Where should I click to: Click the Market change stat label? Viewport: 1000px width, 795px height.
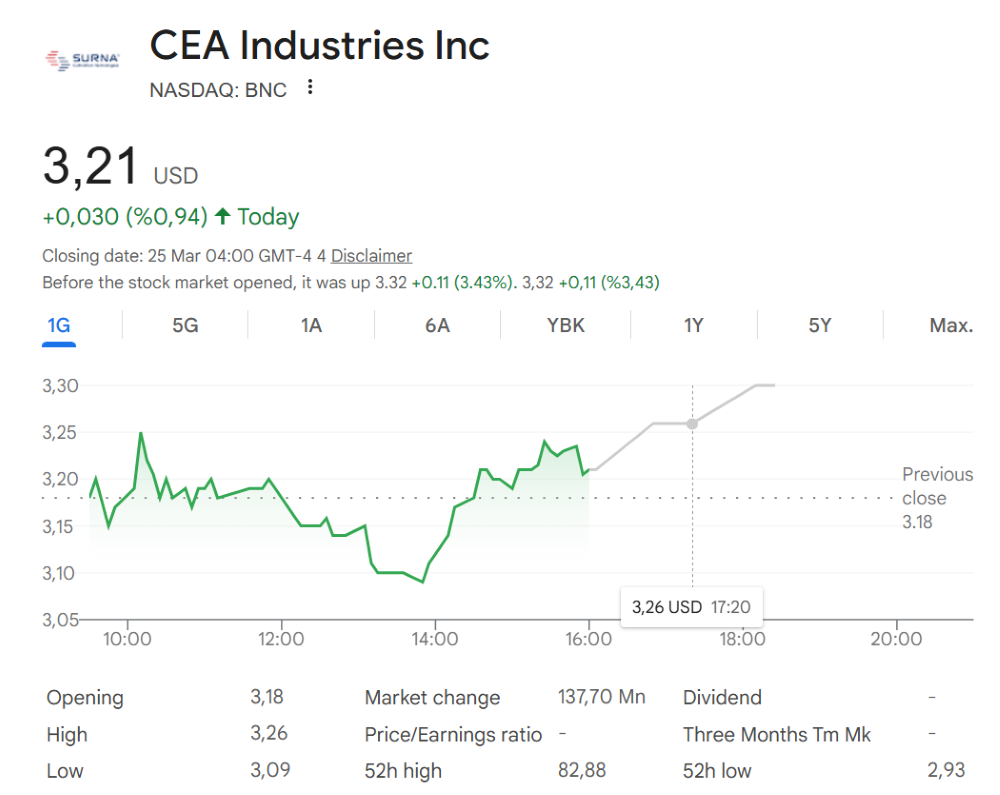(432, 698)
